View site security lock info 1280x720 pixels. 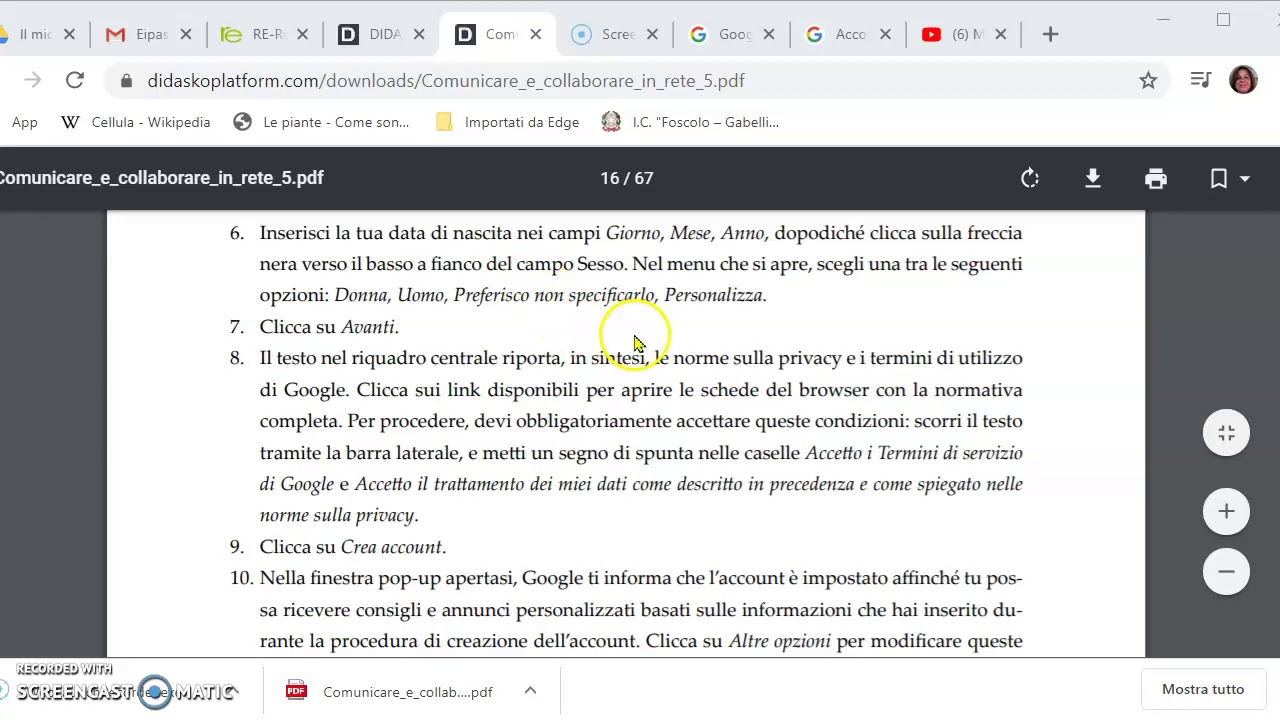126,81
